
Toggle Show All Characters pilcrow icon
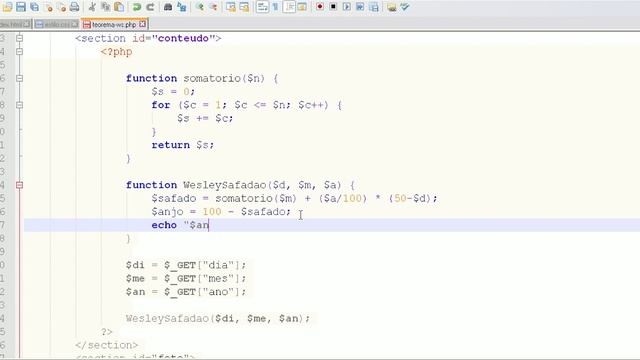click(276, 7)
